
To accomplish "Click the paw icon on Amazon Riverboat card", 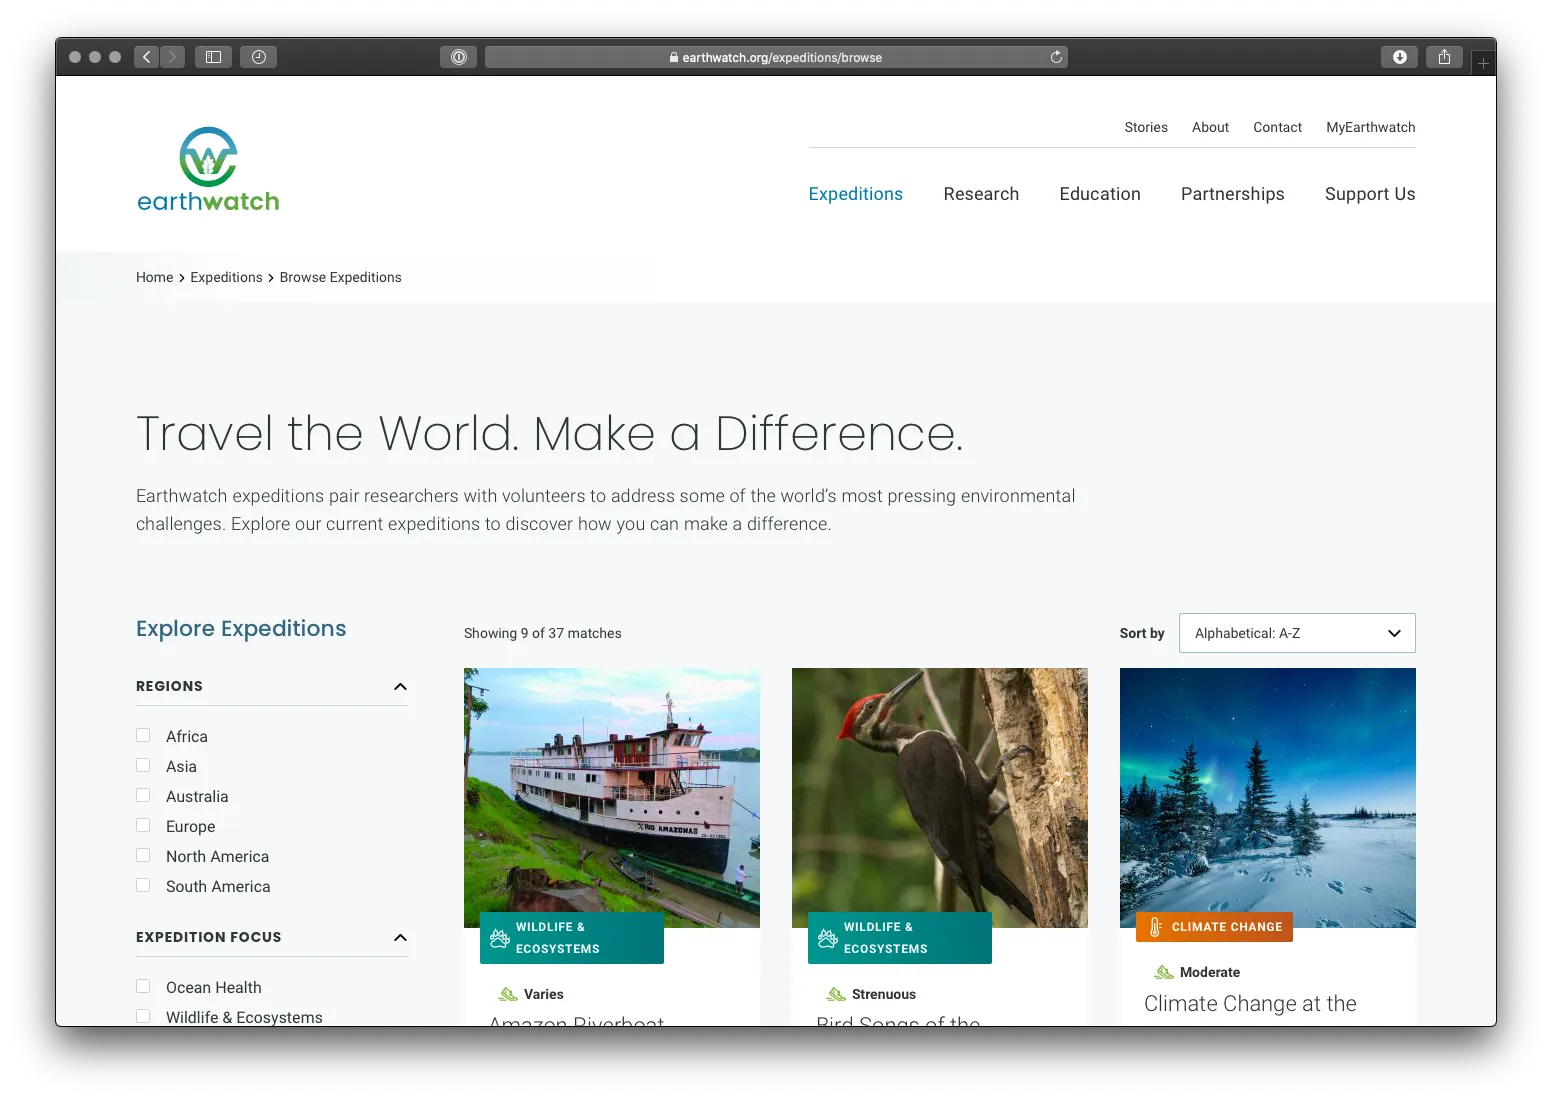I will (x=500, y=938).
